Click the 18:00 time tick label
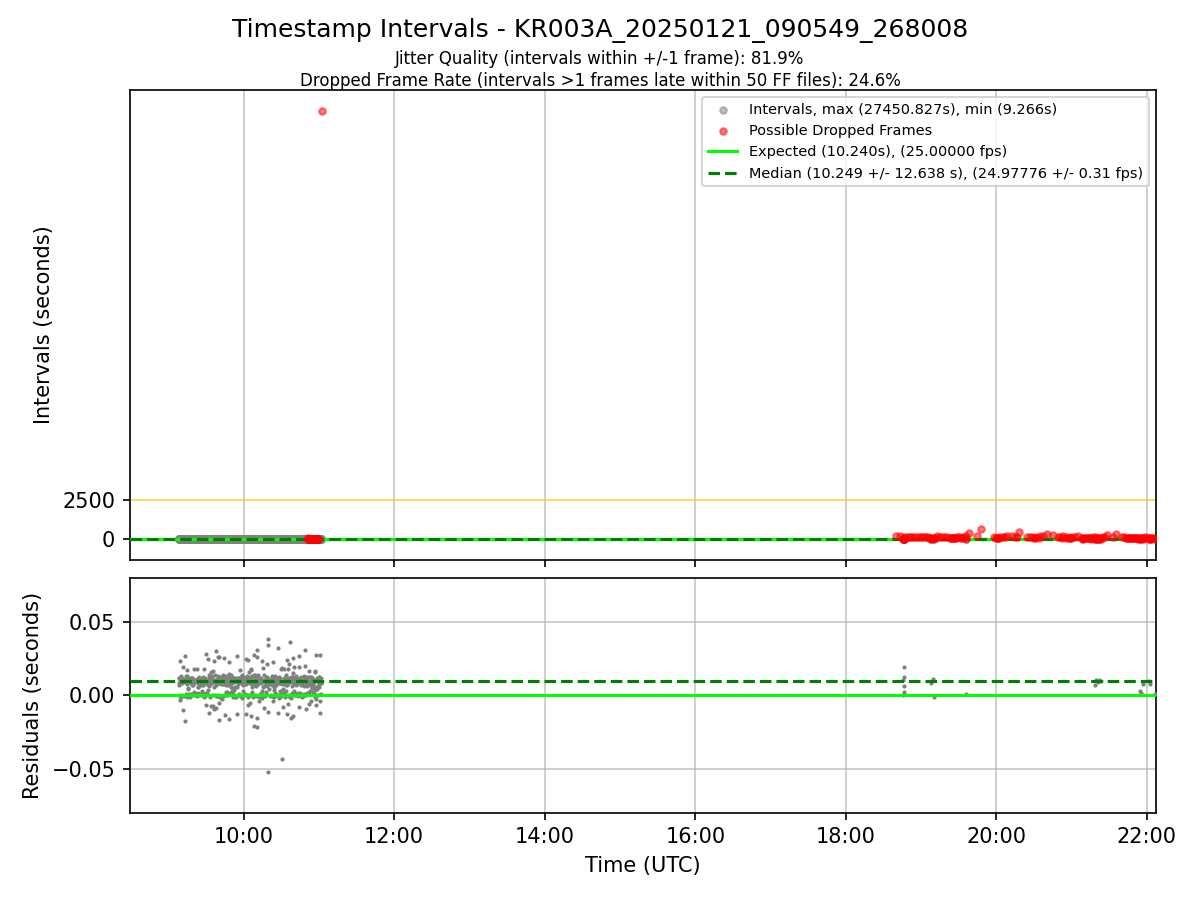Image resolution: width=1200 pixels, height=900 pixels. tap(846, 836)
